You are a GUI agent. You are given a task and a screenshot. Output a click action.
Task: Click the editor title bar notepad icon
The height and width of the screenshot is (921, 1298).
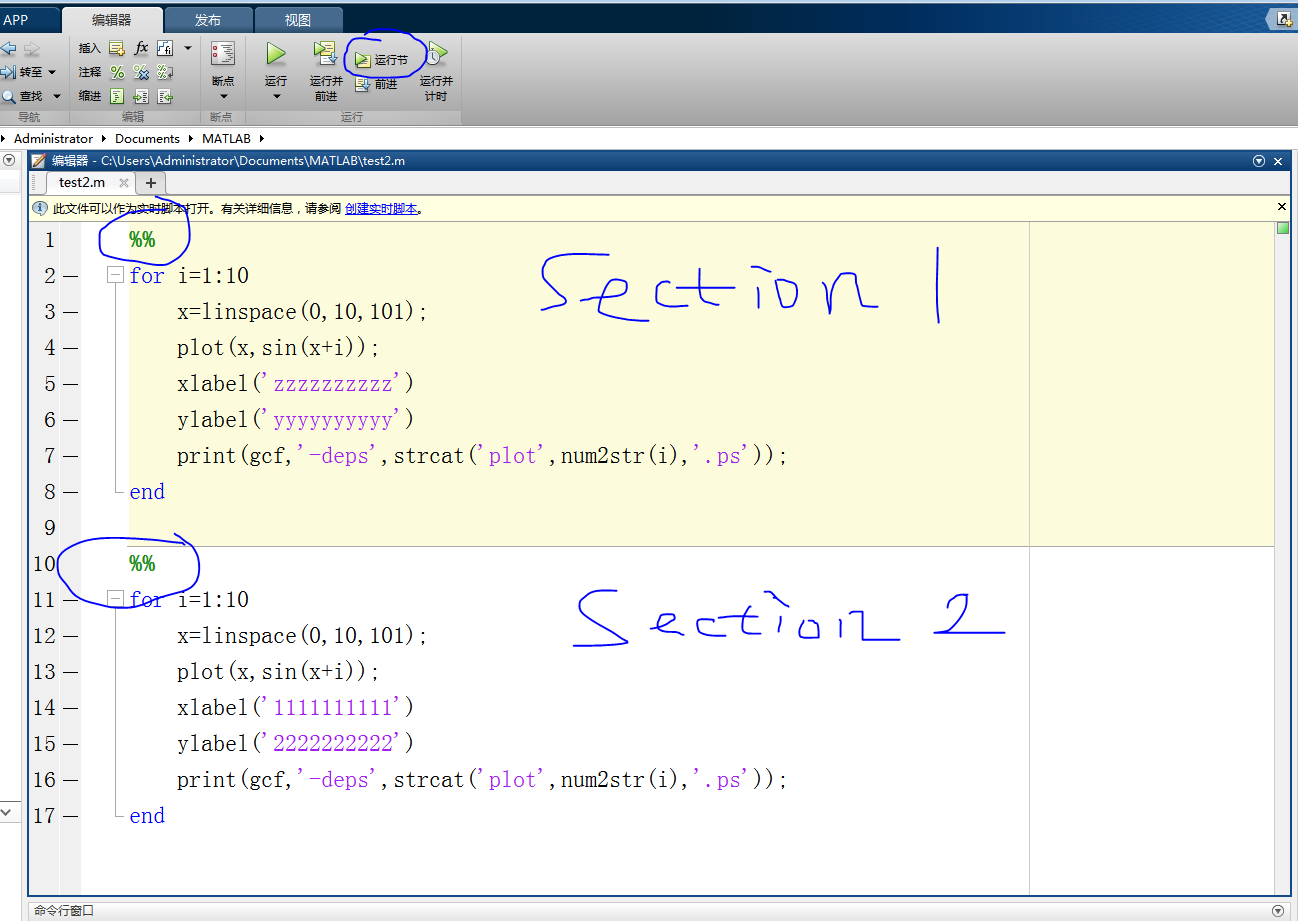pyautogui.click(x=39, y=160)
